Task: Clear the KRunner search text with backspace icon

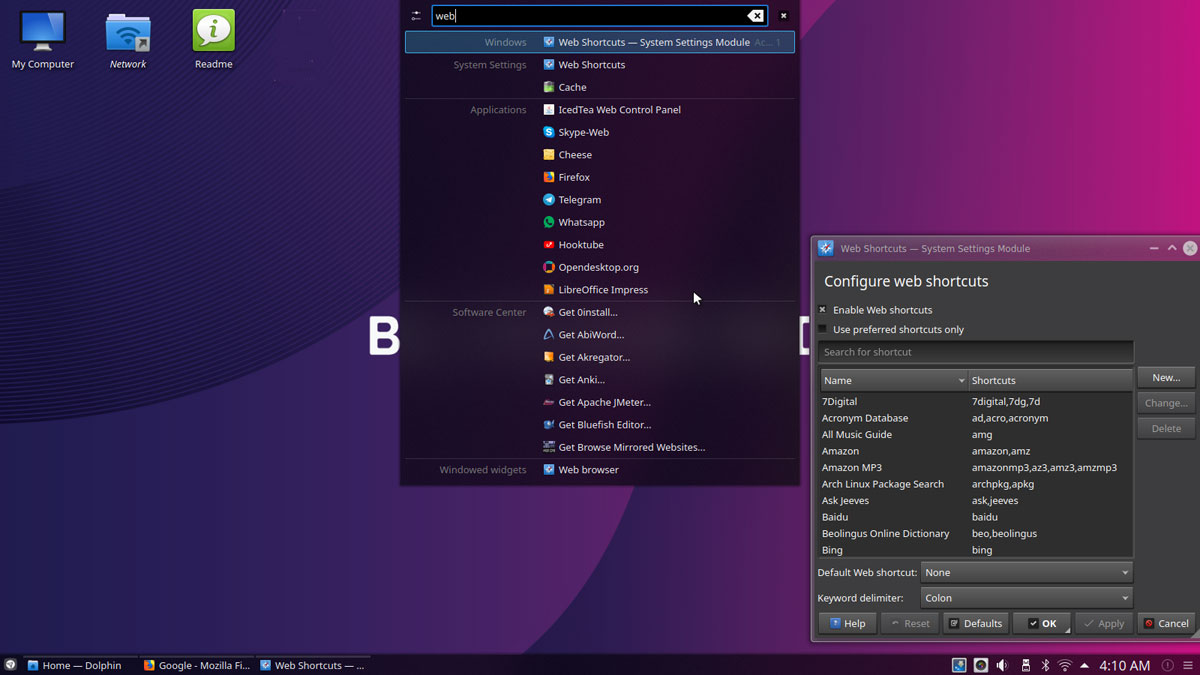Action: (756, 16)
